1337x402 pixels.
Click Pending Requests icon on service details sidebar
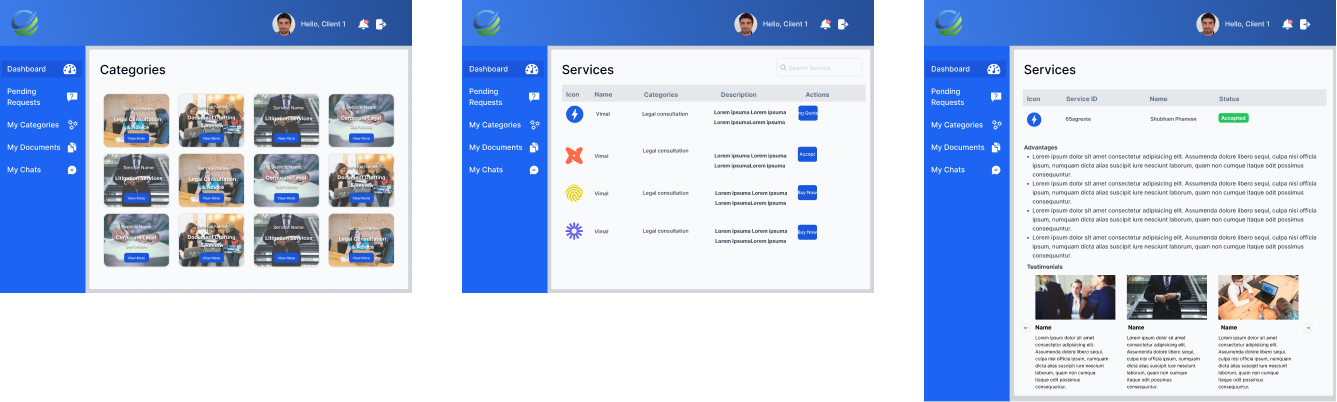point(996,97)
